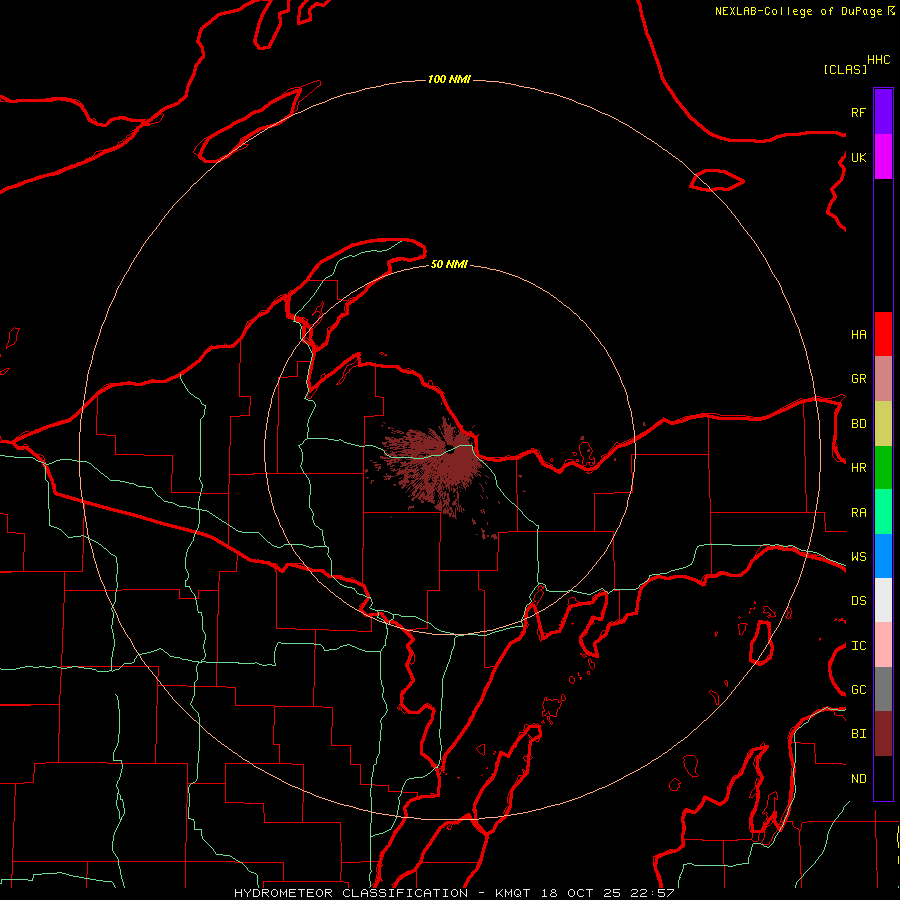Click the GR pink legend swatch

click(x=883, y=379)
